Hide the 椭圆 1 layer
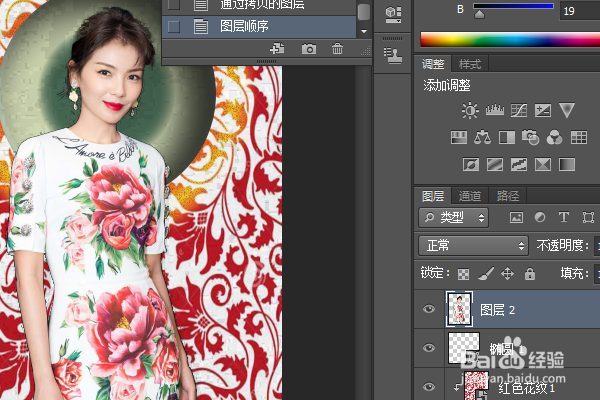Viewport: 600px width, 400px height. point(429,348)
